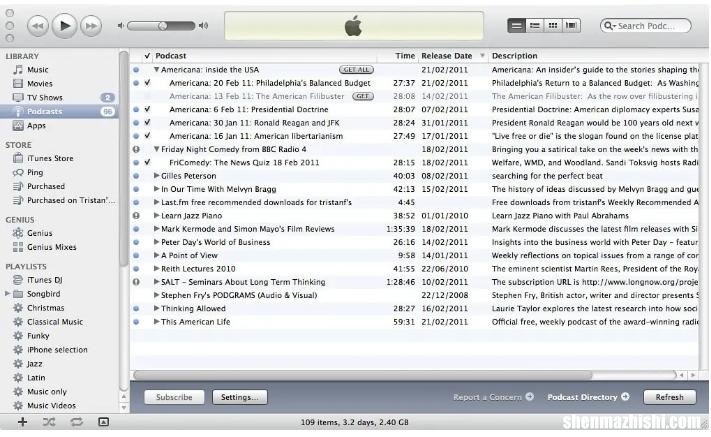Click Report a Concern link
Screen dimensions: 711x437
coord(493,397)
